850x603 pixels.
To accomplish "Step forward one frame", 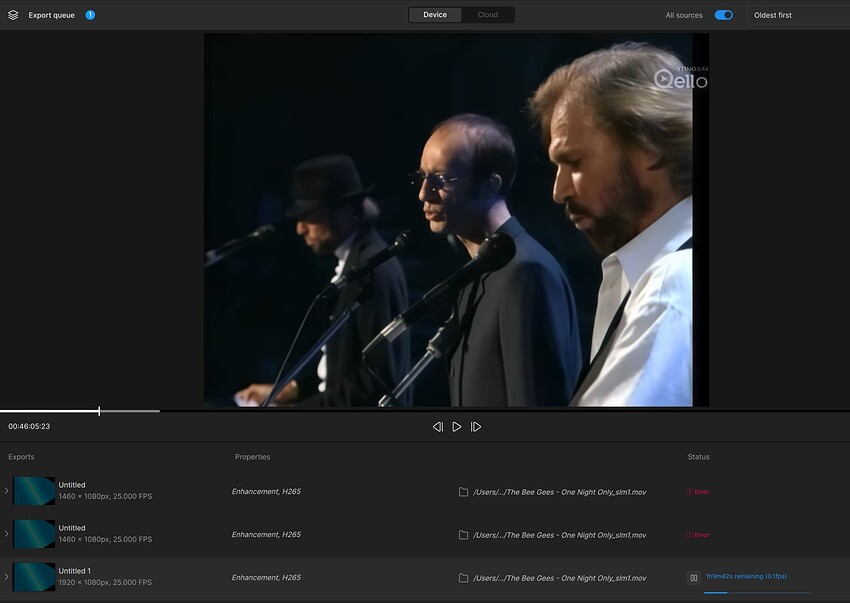I will click(x=476, y=427).
